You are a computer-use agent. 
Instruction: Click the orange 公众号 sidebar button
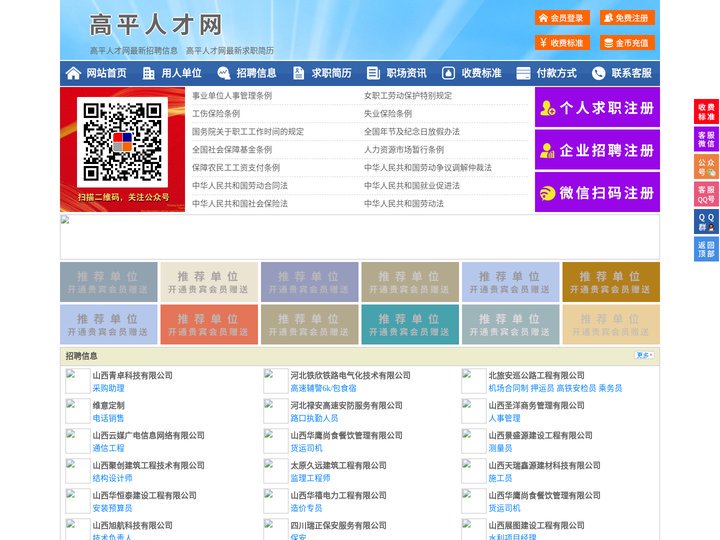tap(706, 167)
